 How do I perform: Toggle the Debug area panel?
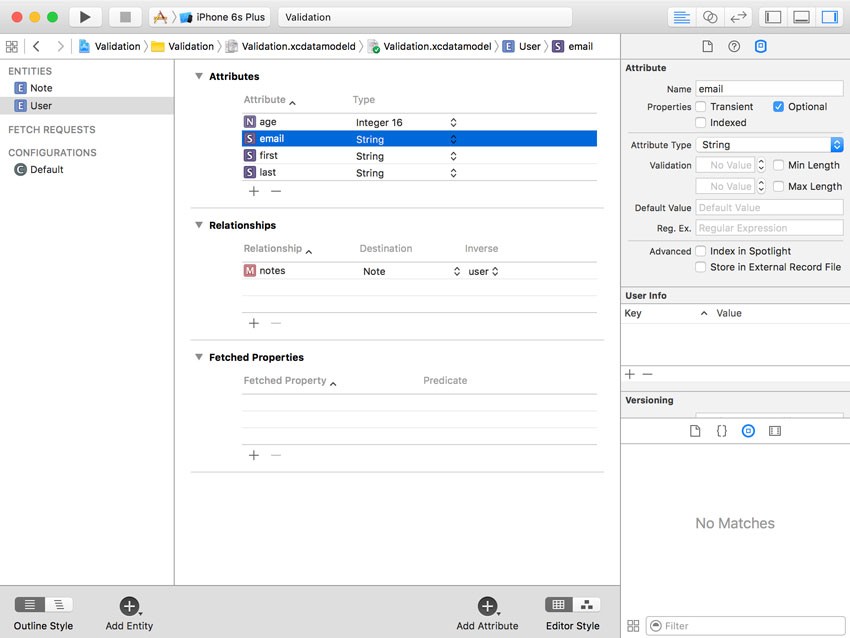click(801, 17)
